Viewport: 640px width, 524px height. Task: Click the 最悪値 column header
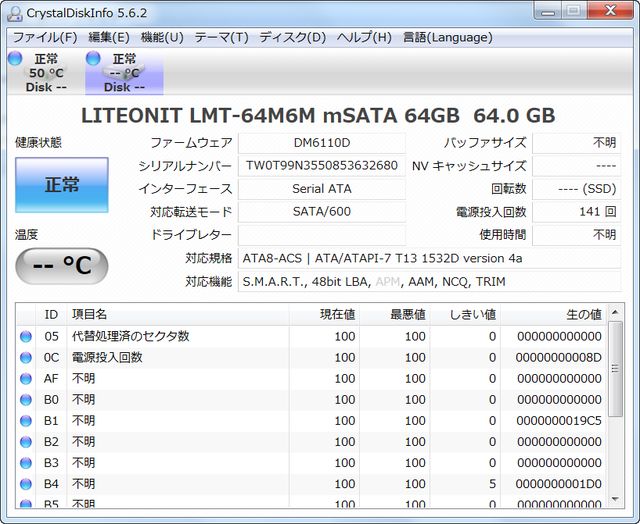coord(395,315)
